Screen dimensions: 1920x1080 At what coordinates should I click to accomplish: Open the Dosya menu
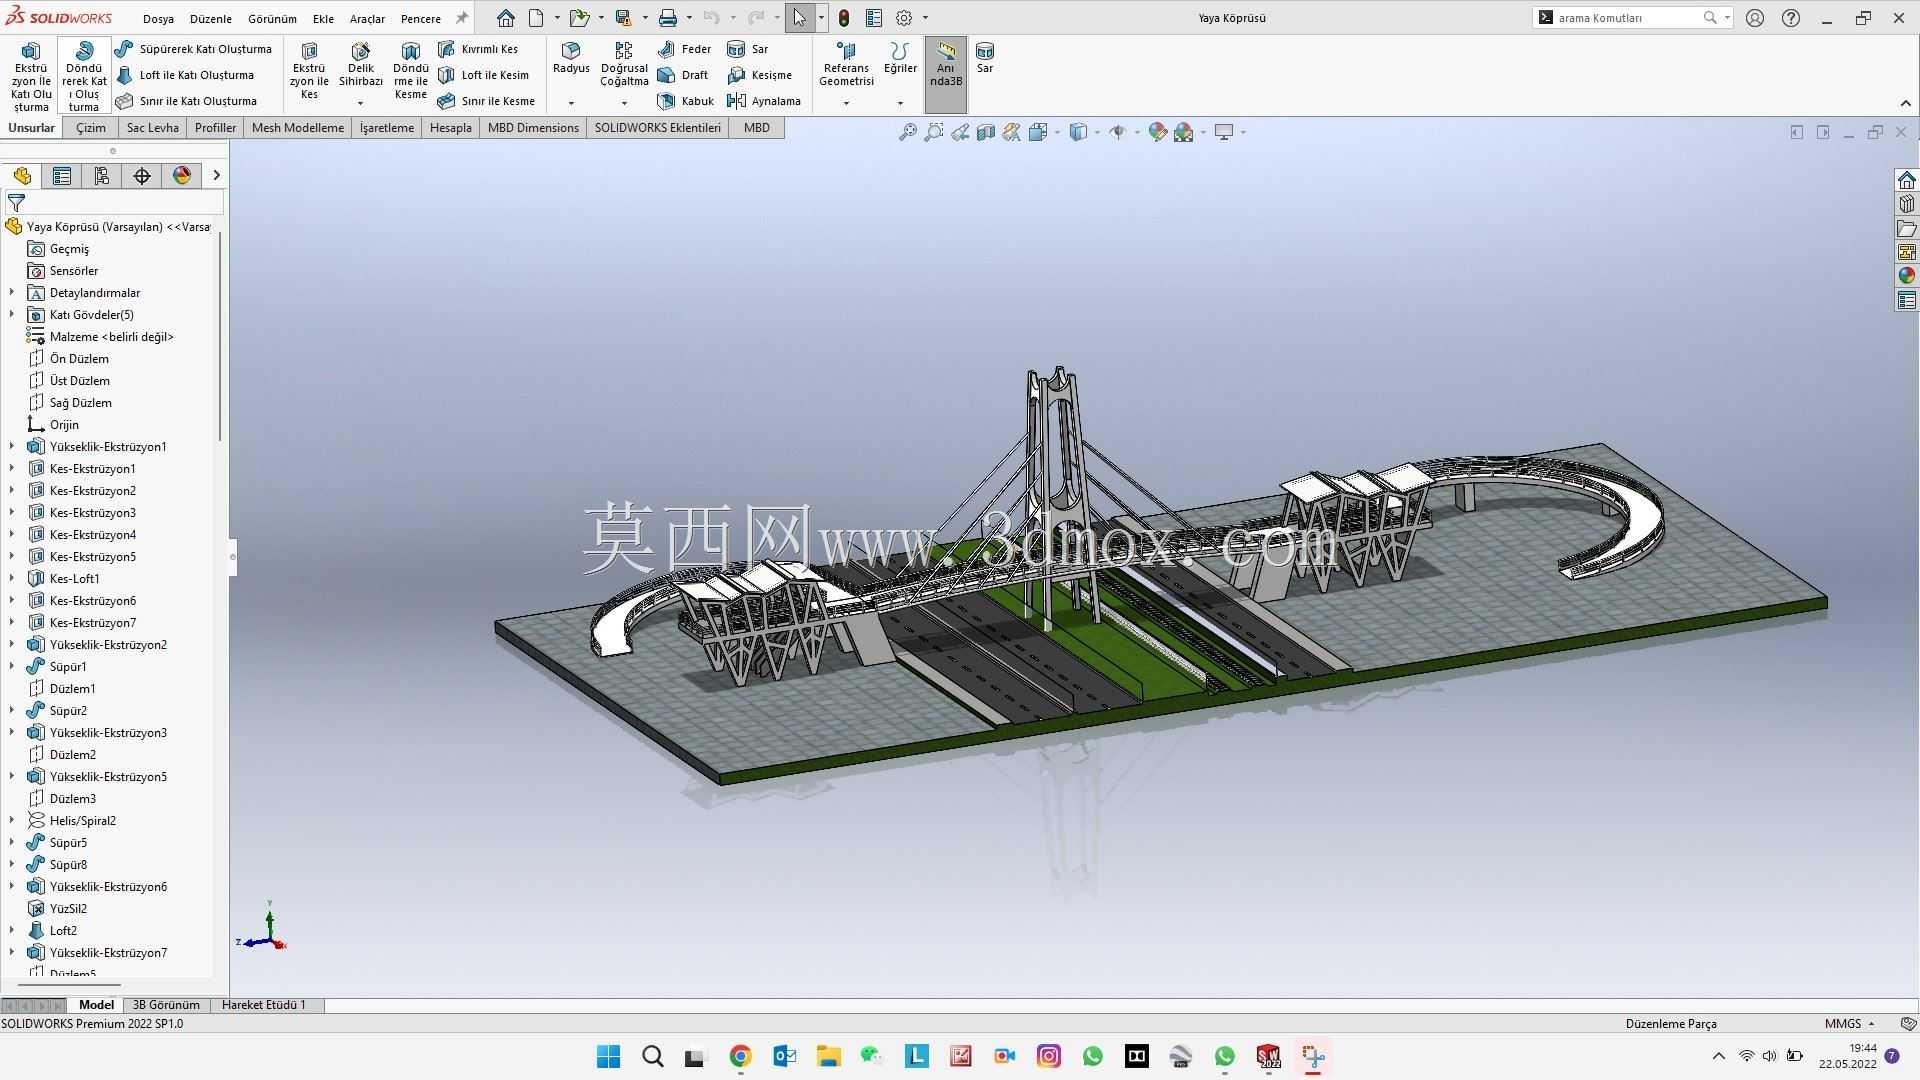158,18
